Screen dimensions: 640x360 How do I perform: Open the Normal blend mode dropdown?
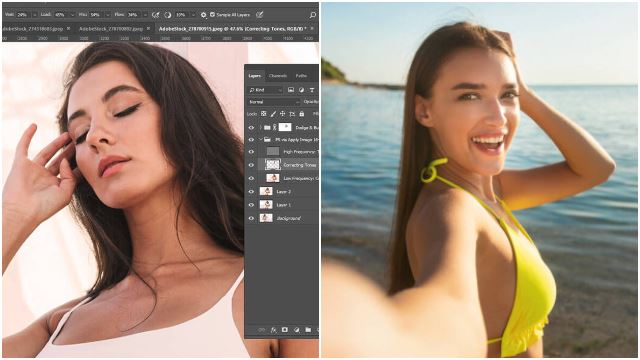[273, 102]
